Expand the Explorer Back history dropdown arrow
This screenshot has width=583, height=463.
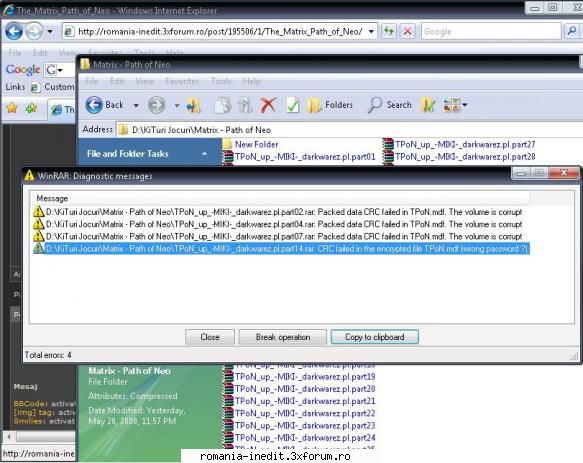[136, 106]
